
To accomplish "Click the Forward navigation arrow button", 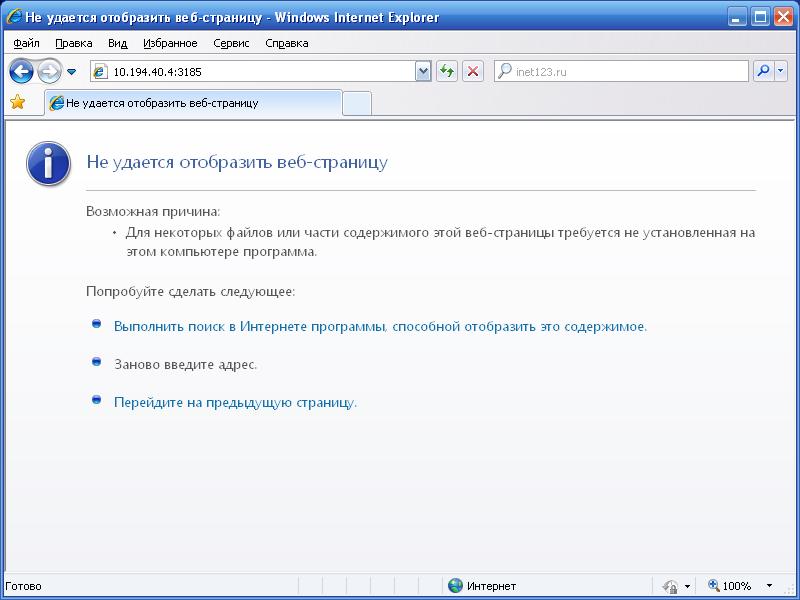I will (x=49, y=71).
